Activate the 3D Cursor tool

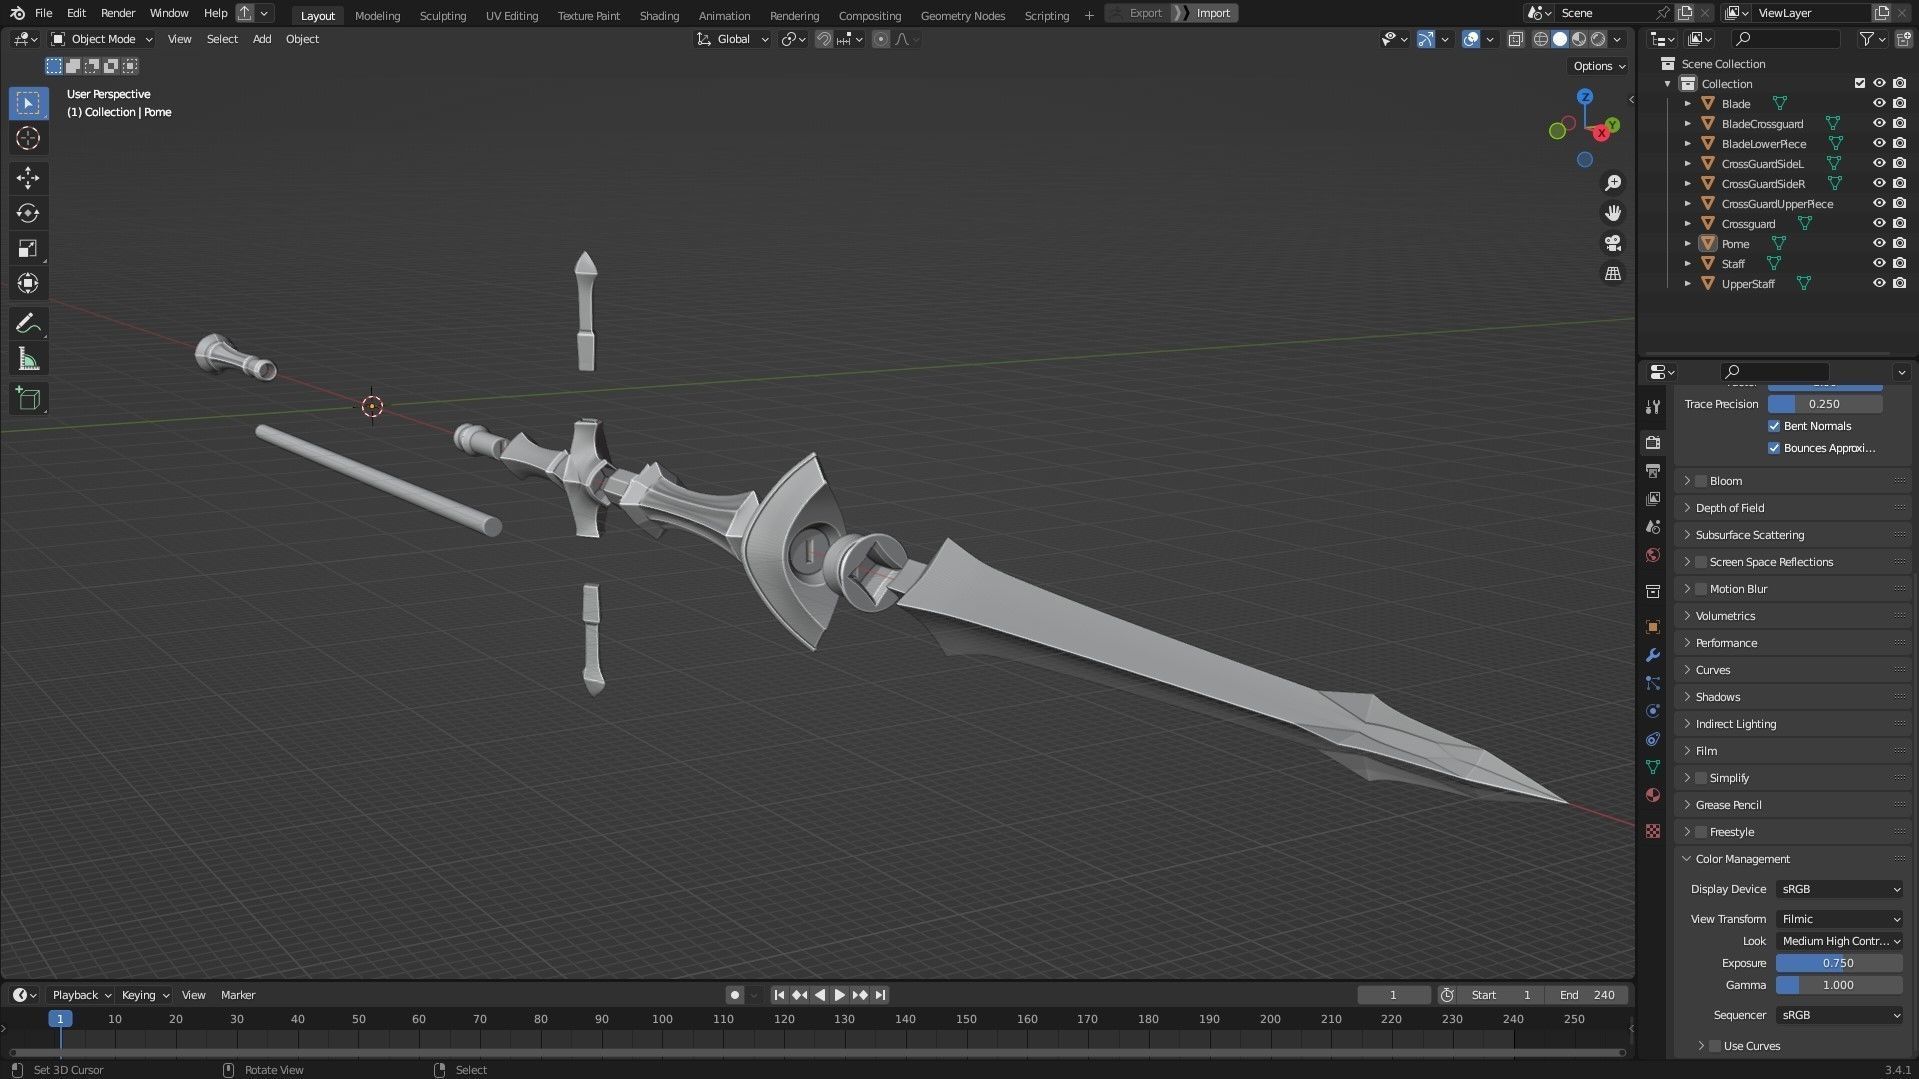tap(28, 138)
